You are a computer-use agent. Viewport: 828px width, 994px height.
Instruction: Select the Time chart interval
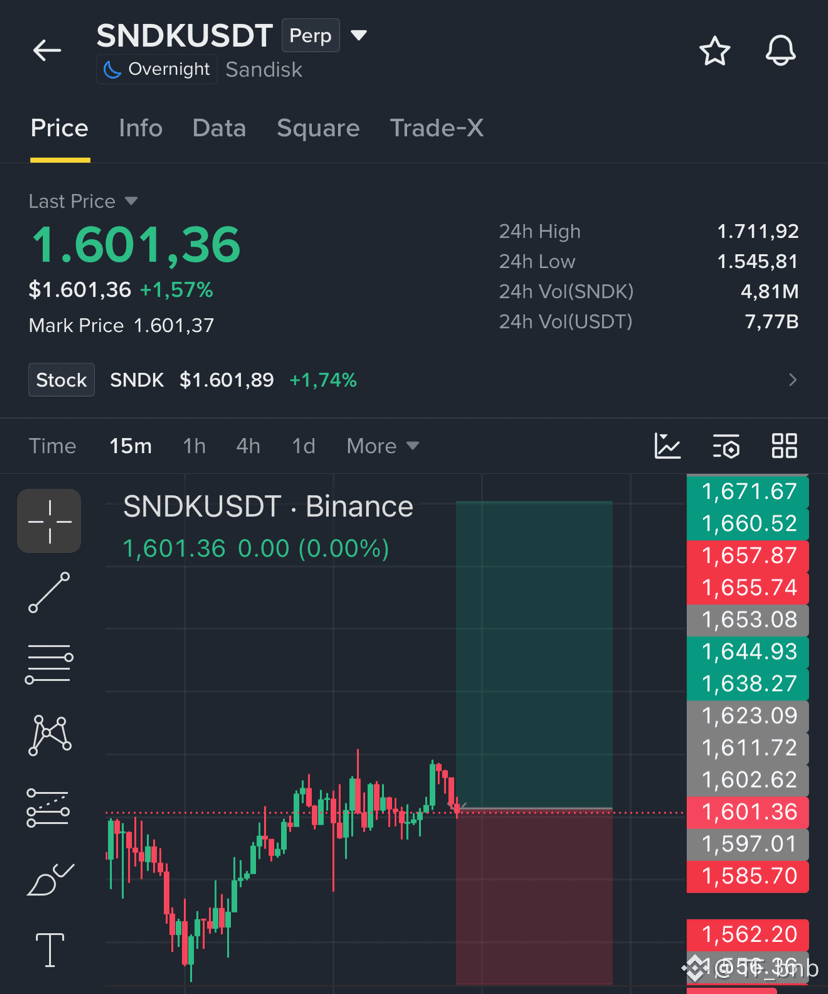point(53,446)
